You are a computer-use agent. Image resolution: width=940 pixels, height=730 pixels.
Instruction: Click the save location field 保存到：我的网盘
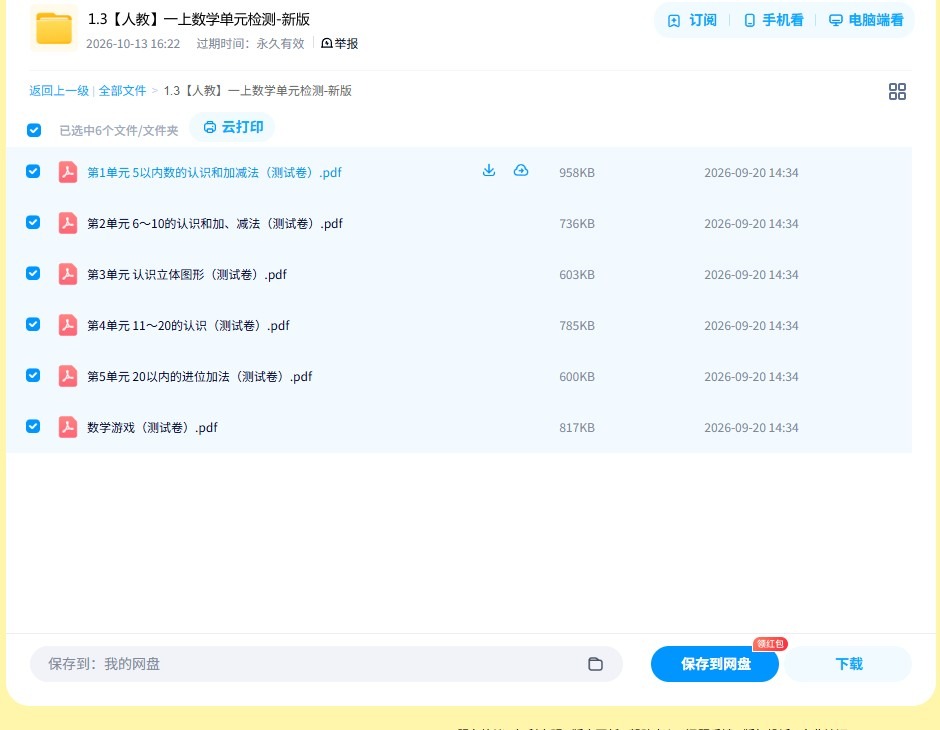tap(326, 664)
